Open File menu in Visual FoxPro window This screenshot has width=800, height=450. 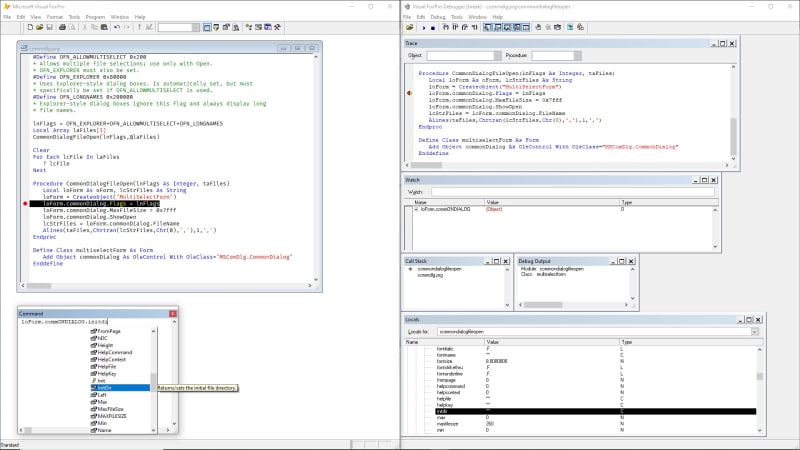(x=7, y=17)
